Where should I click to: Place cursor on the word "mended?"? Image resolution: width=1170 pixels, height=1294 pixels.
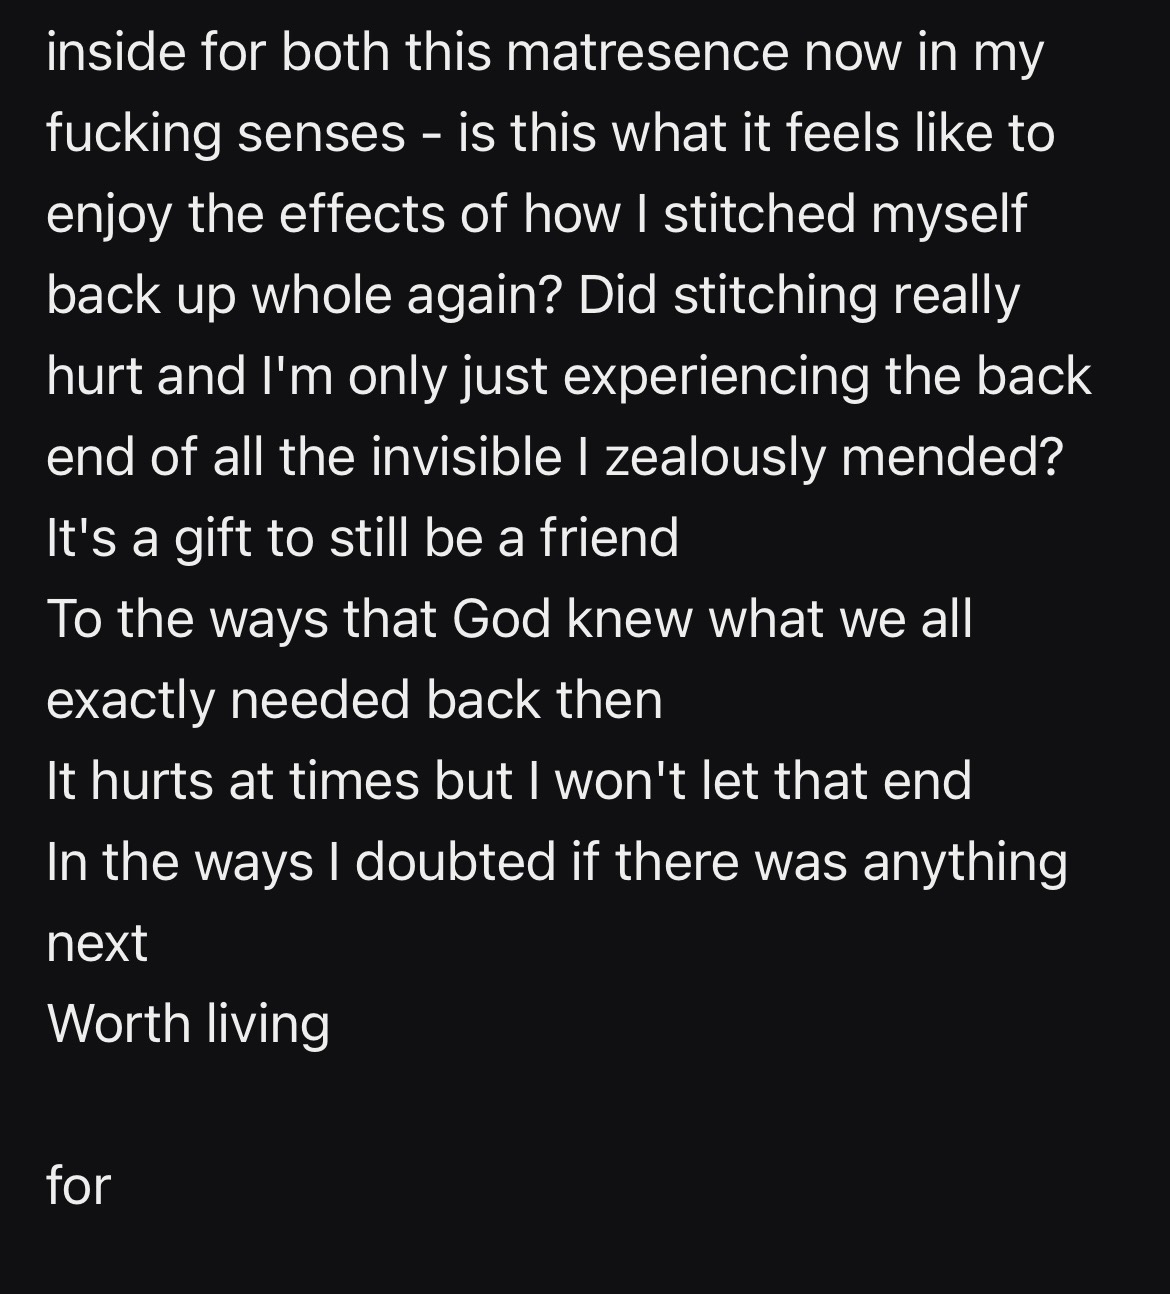pyautogui.click(x=951, y=457)
